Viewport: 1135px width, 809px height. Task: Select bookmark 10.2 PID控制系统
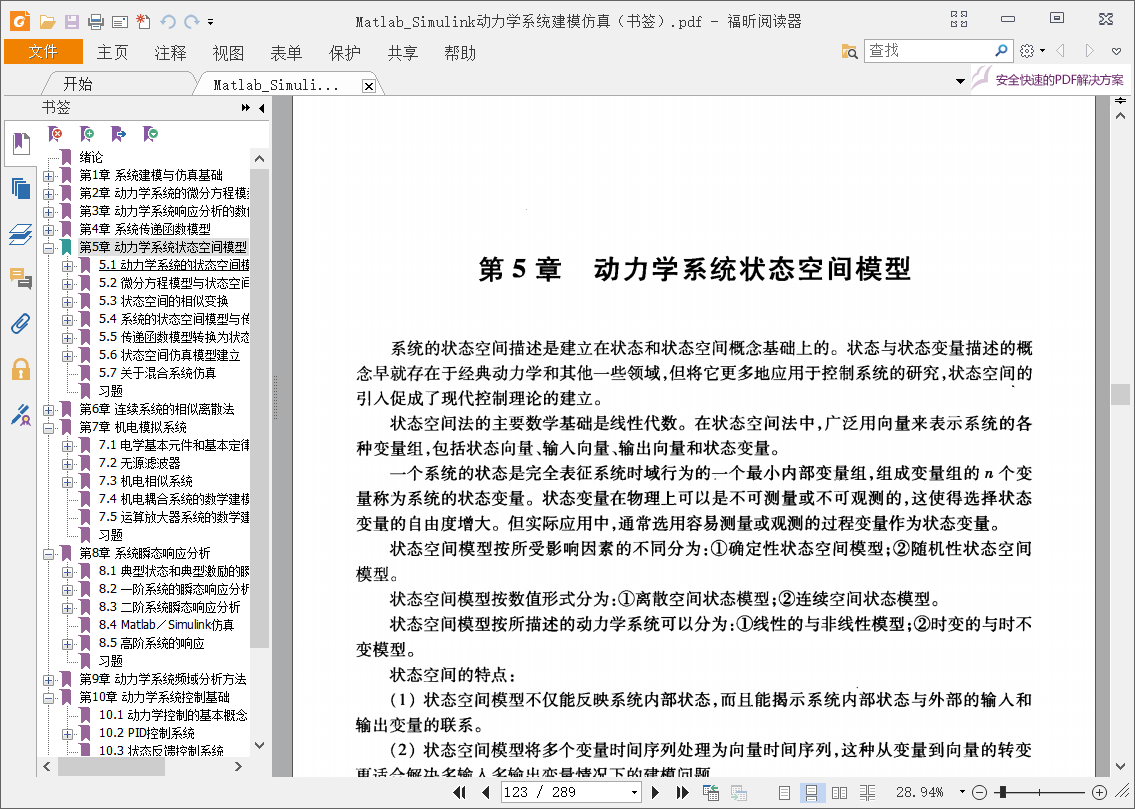(x=147, y=733)
